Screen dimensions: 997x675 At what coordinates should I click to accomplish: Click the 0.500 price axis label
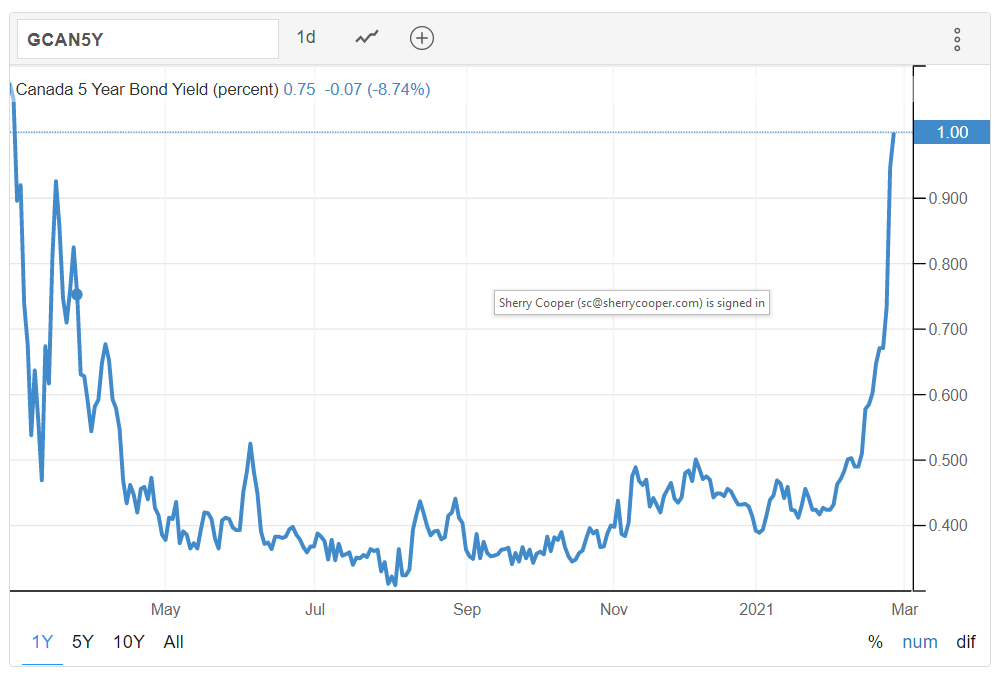click(x=948, y=460)
